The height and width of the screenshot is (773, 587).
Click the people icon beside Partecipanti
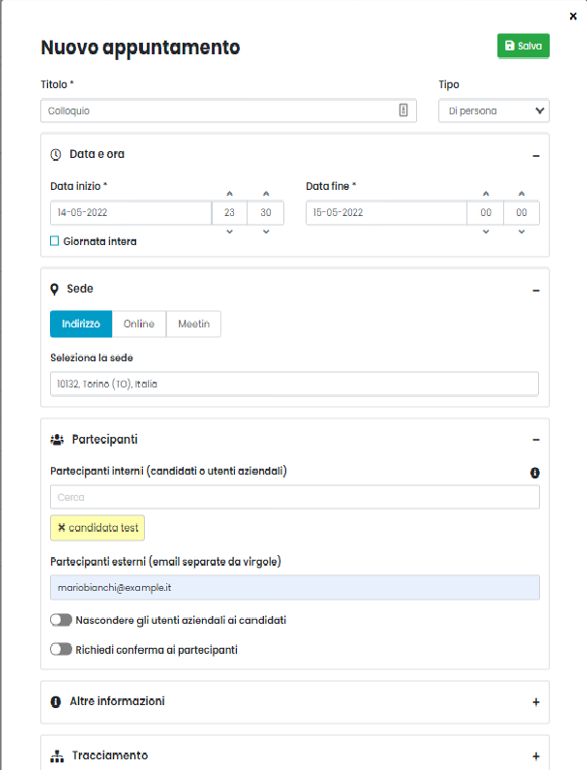point(57,439)
